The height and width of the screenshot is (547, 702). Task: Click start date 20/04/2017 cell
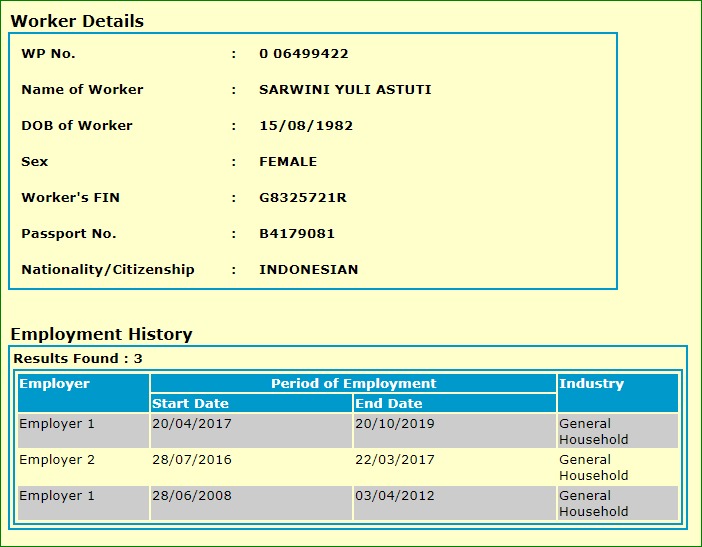190,424
